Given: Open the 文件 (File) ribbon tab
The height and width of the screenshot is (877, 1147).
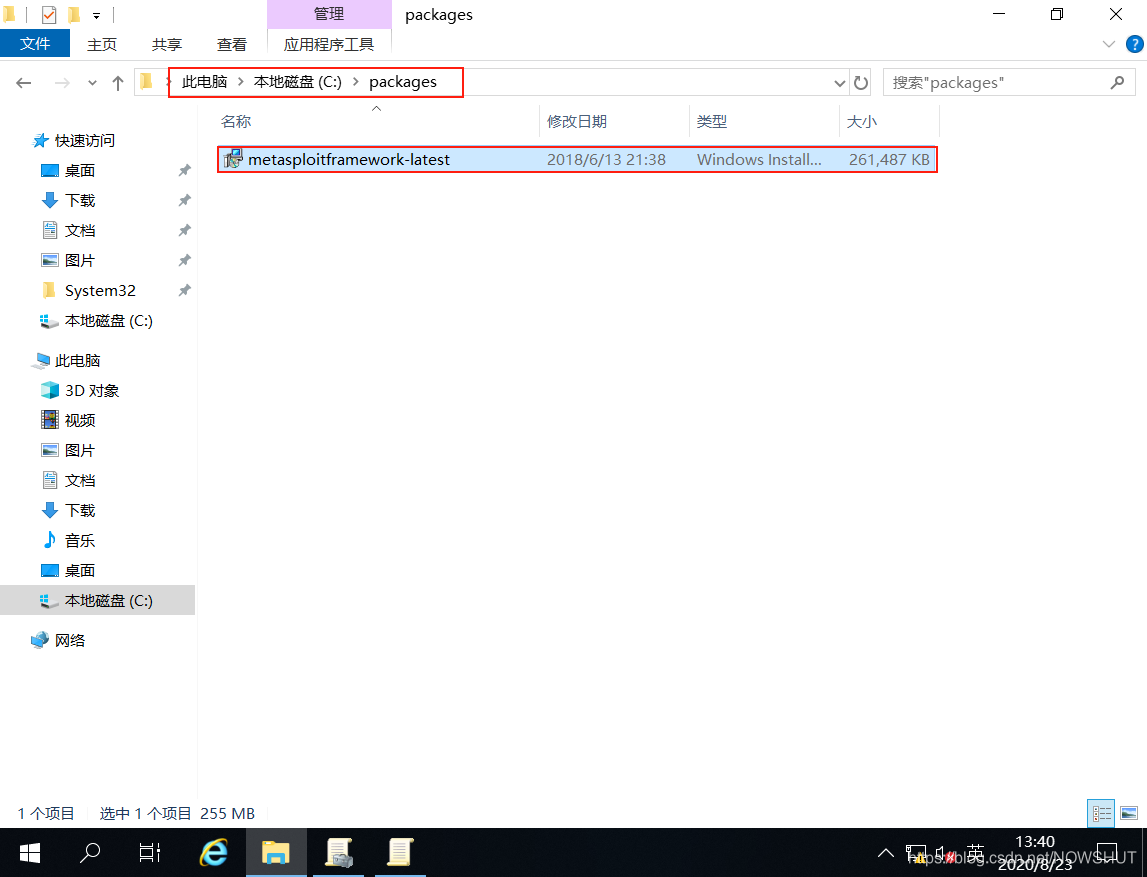Looking at the screenshot, I should click(x=35, y=44).
